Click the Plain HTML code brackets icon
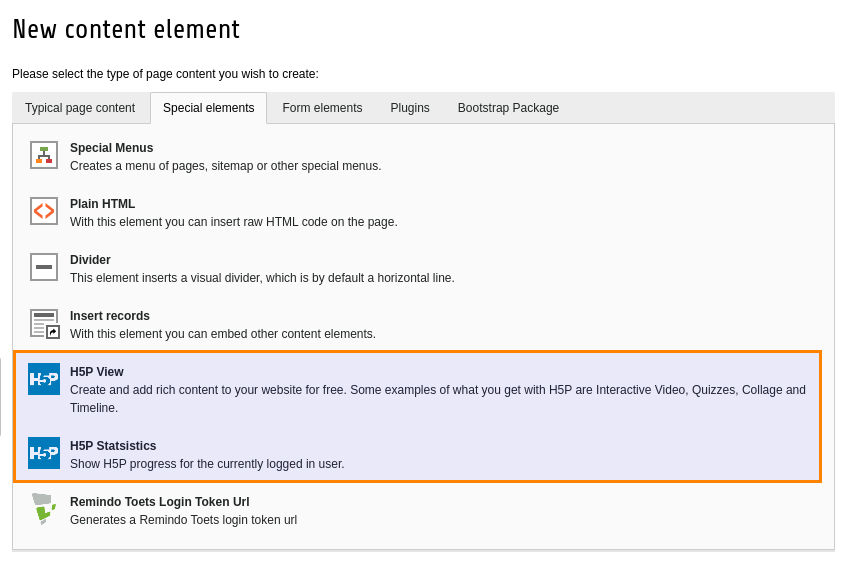 (x=44, y=211)
